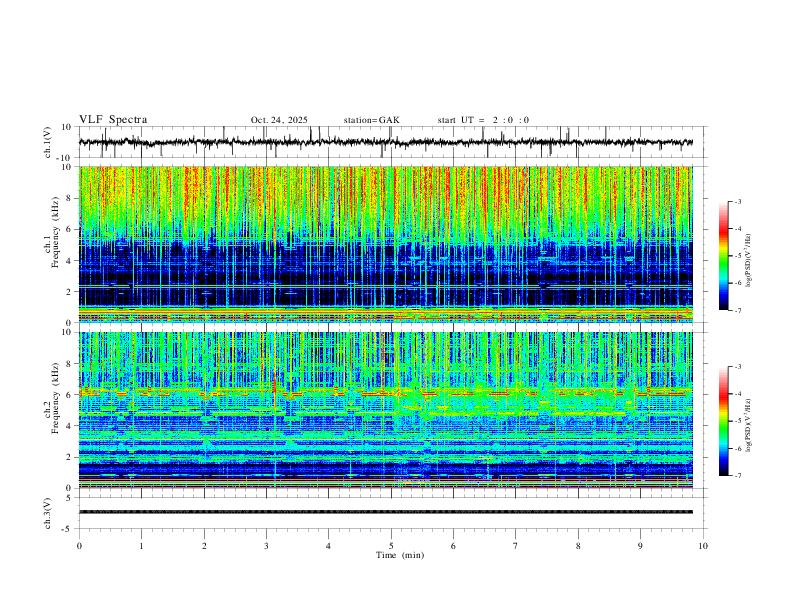Click the "VLF Spectra" plot title
792x612 pixels.
coord(113,120)
